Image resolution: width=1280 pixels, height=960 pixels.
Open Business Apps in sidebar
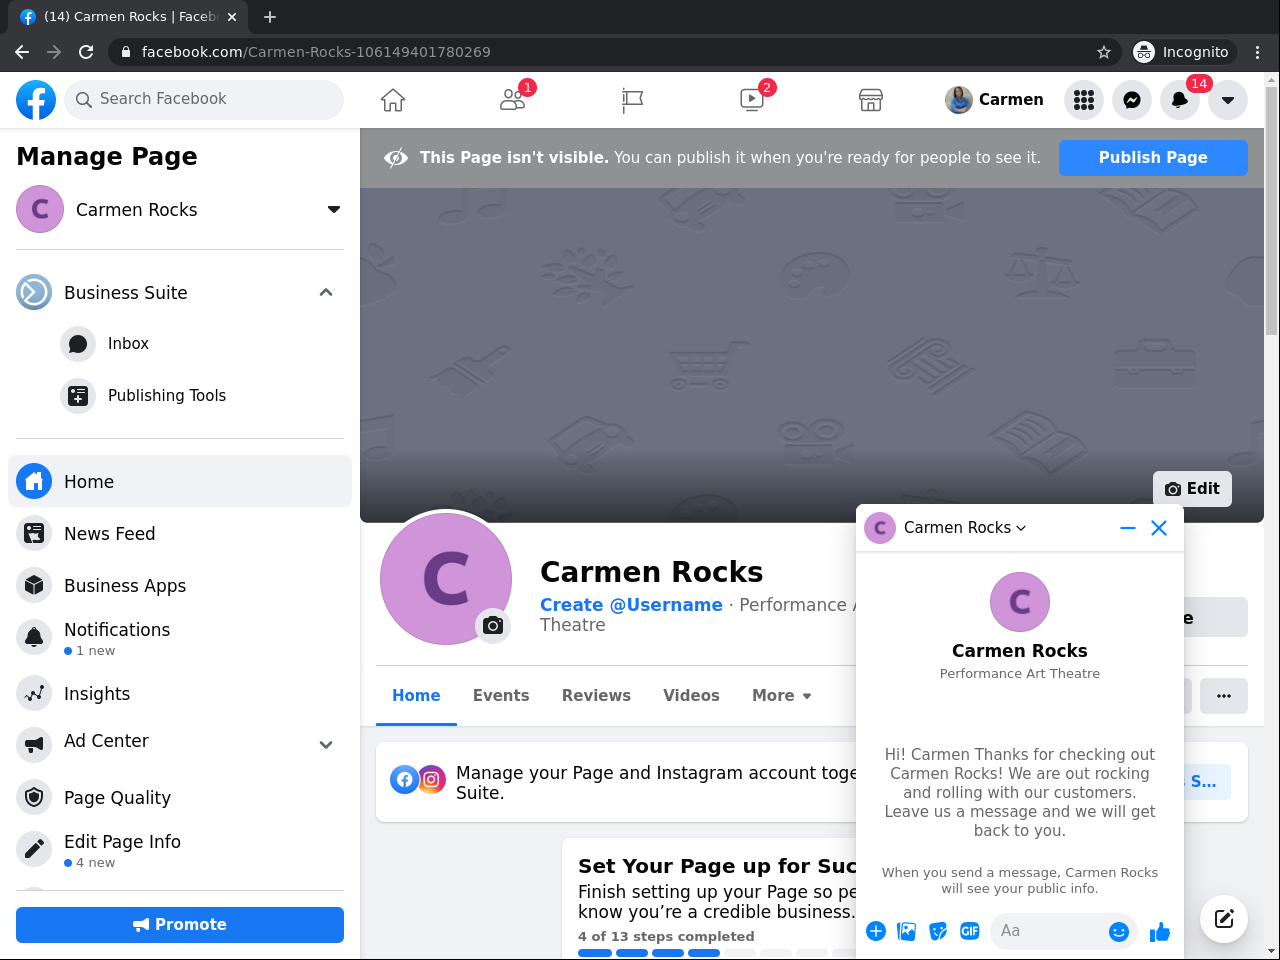point(180,586)
